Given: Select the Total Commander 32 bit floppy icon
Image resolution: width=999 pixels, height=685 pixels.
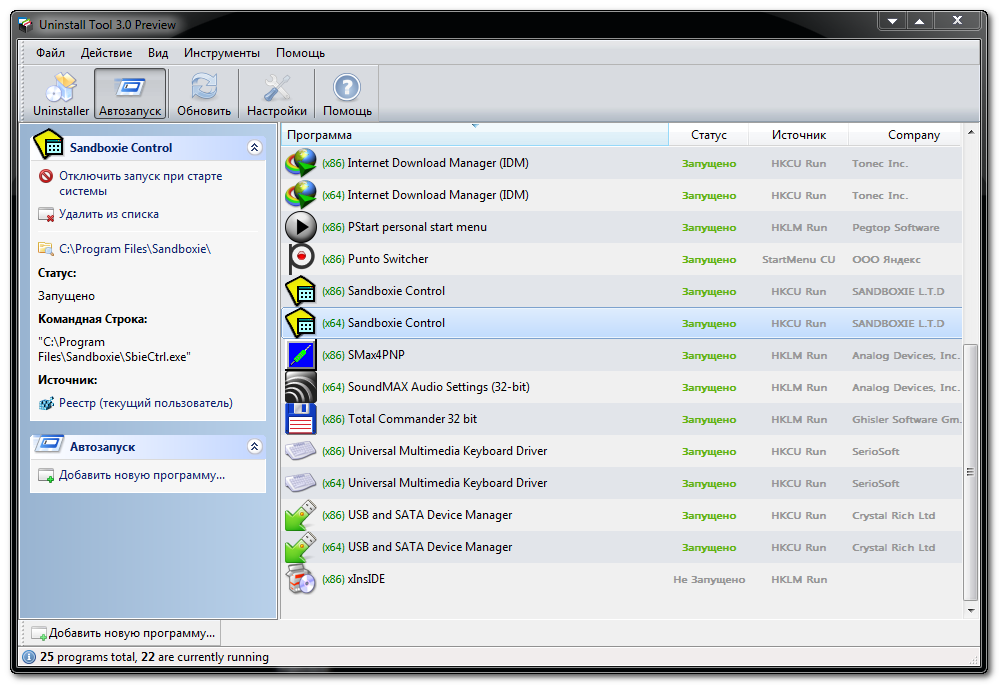Looking at the screenshot, I should click(301, 419).
